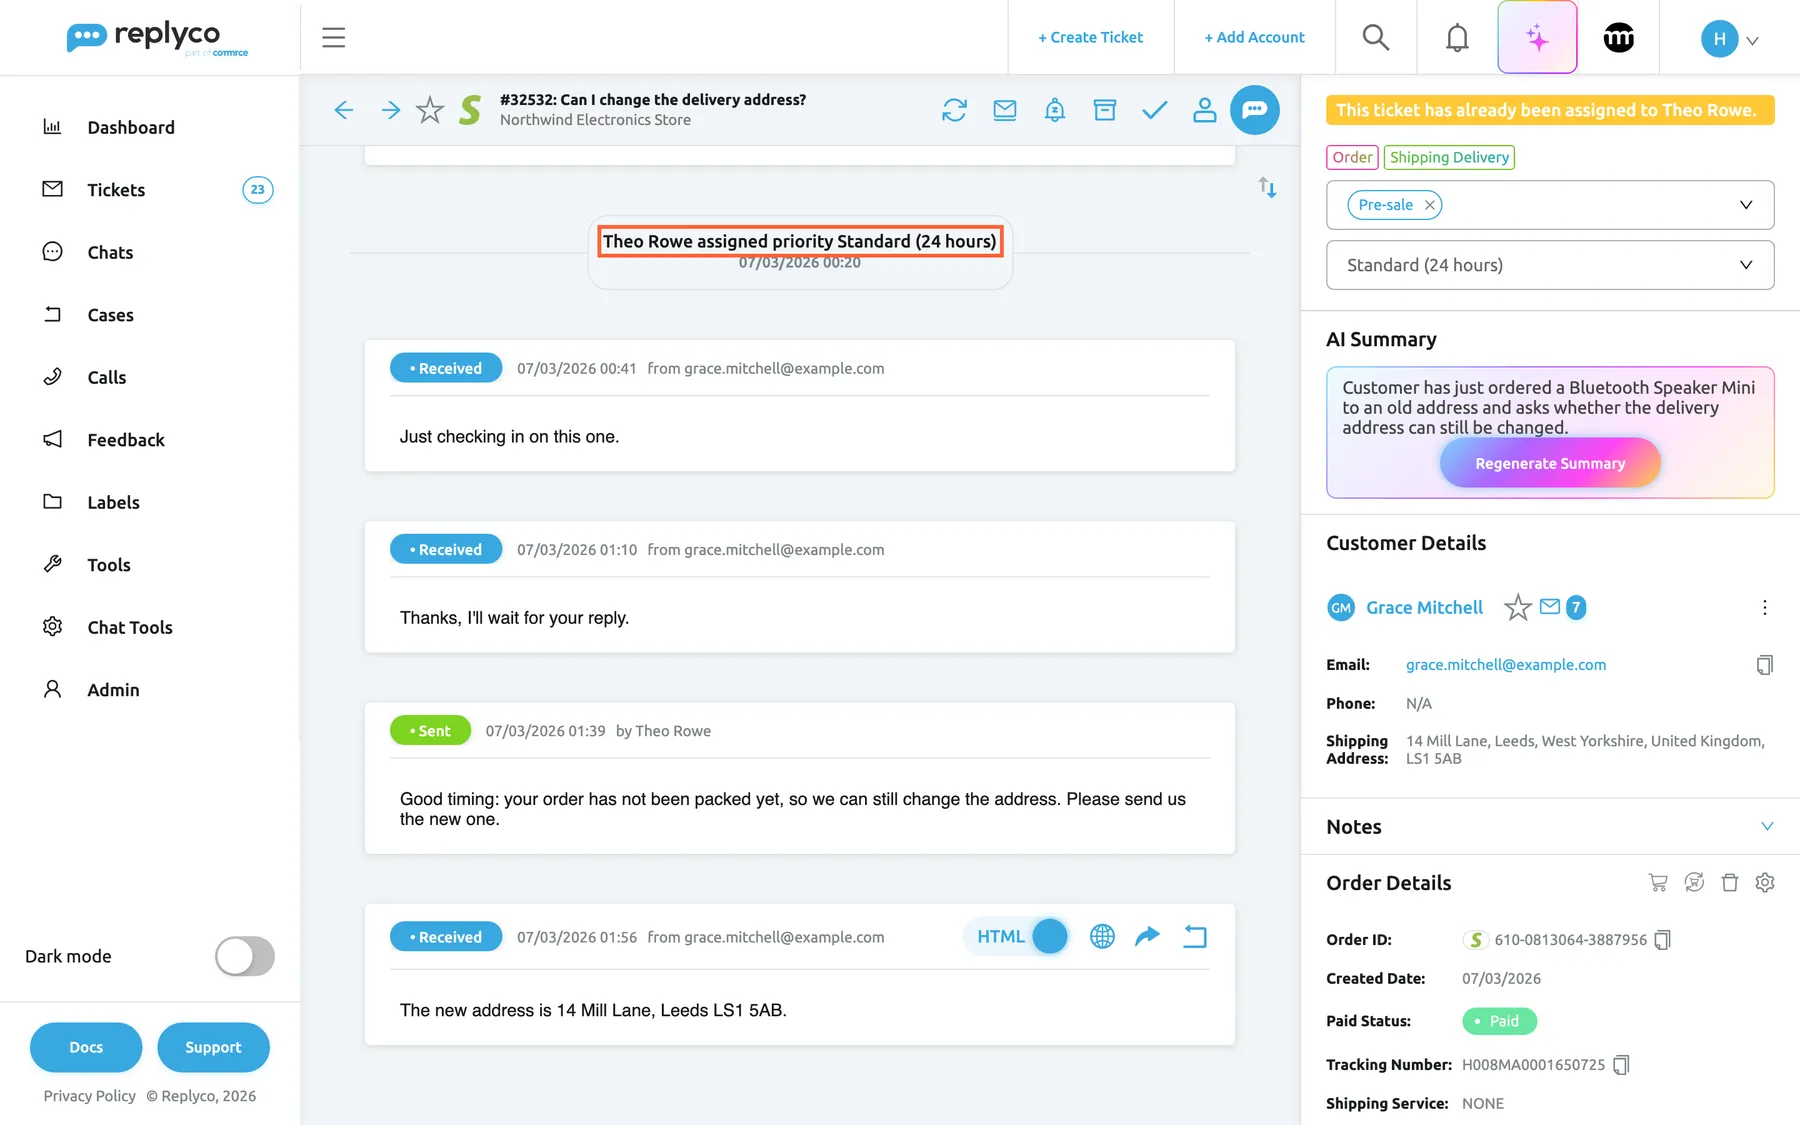Mark ticket resolved with checkmark
The image size is (1800, 1125).
[1155, 110]
